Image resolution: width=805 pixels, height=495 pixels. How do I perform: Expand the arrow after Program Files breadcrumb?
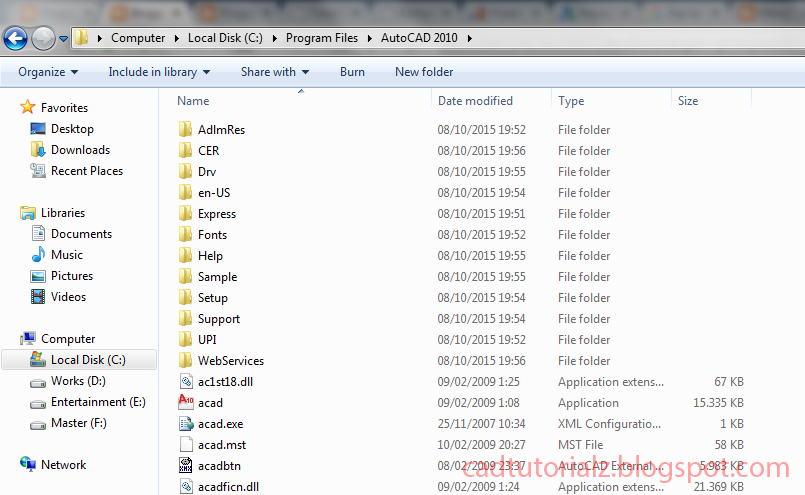[370, 38]
